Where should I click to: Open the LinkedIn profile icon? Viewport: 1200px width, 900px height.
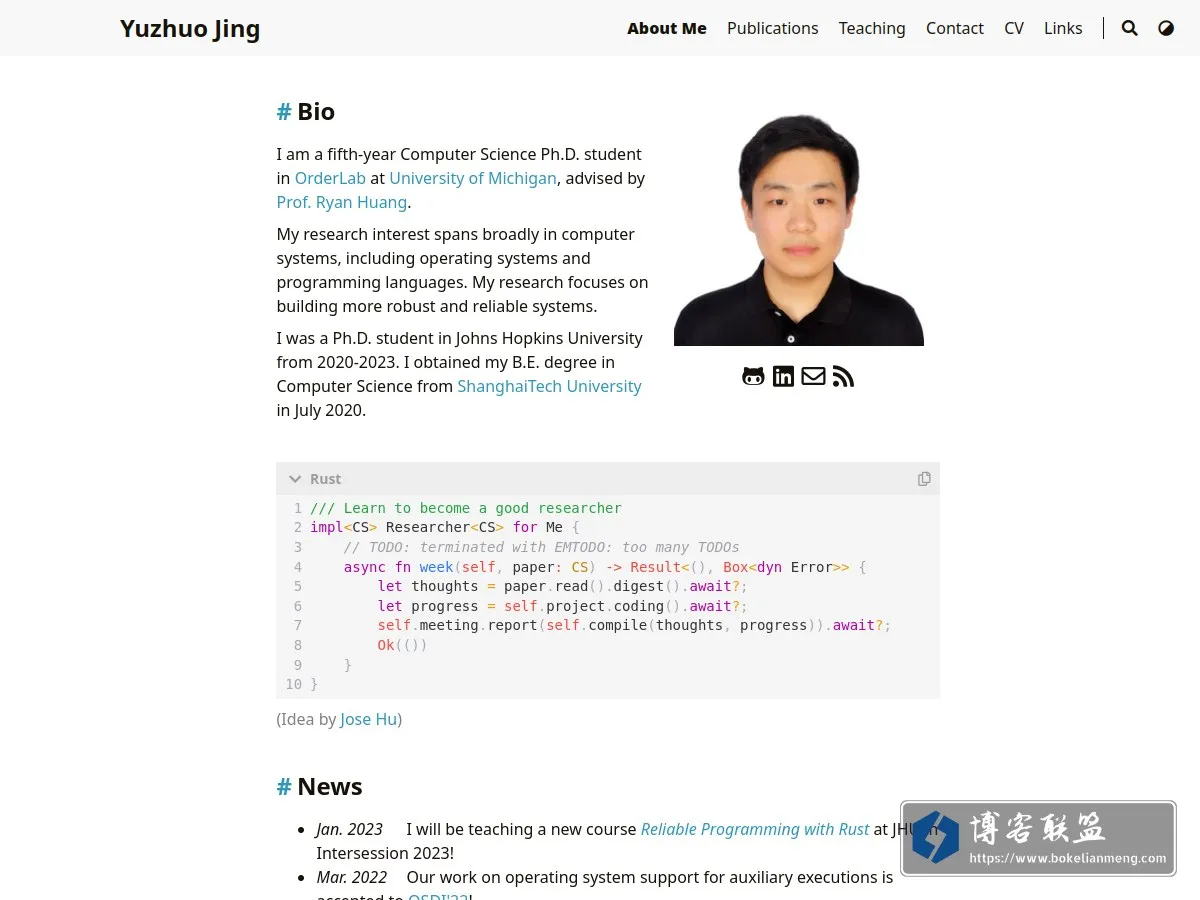click(783, 376)
